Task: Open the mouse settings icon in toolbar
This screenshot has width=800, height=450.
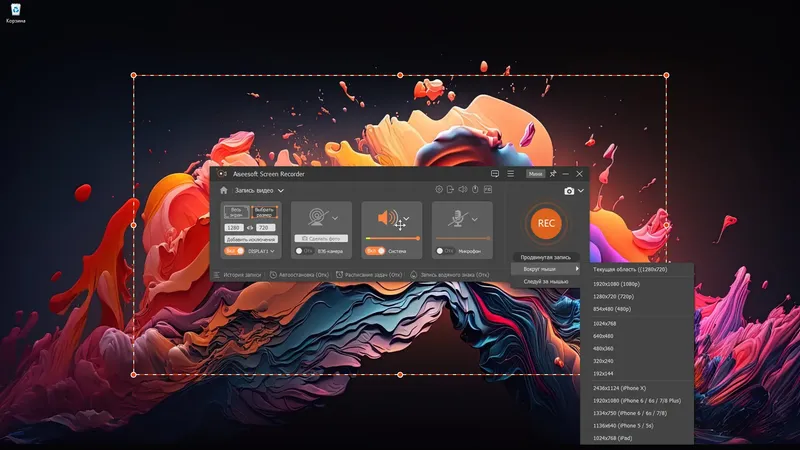Action: [x=475, y=189]
